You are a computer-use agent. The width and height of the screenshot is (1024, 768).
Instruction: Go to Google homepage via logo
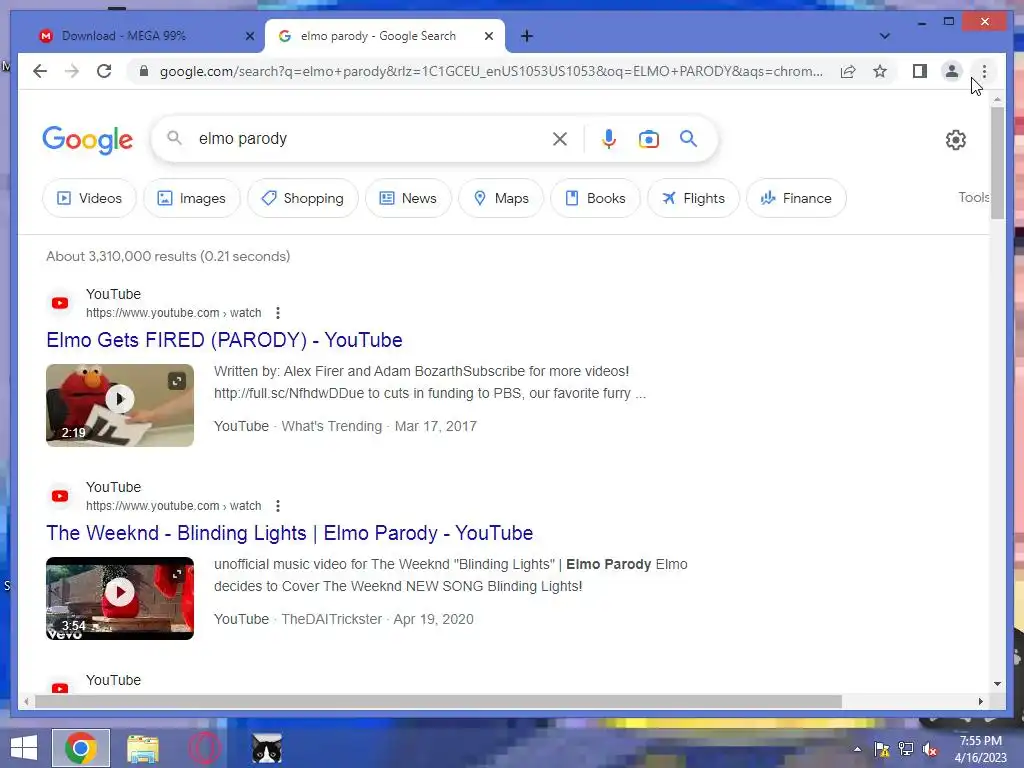pyautogui.click(x=88, y=139)
